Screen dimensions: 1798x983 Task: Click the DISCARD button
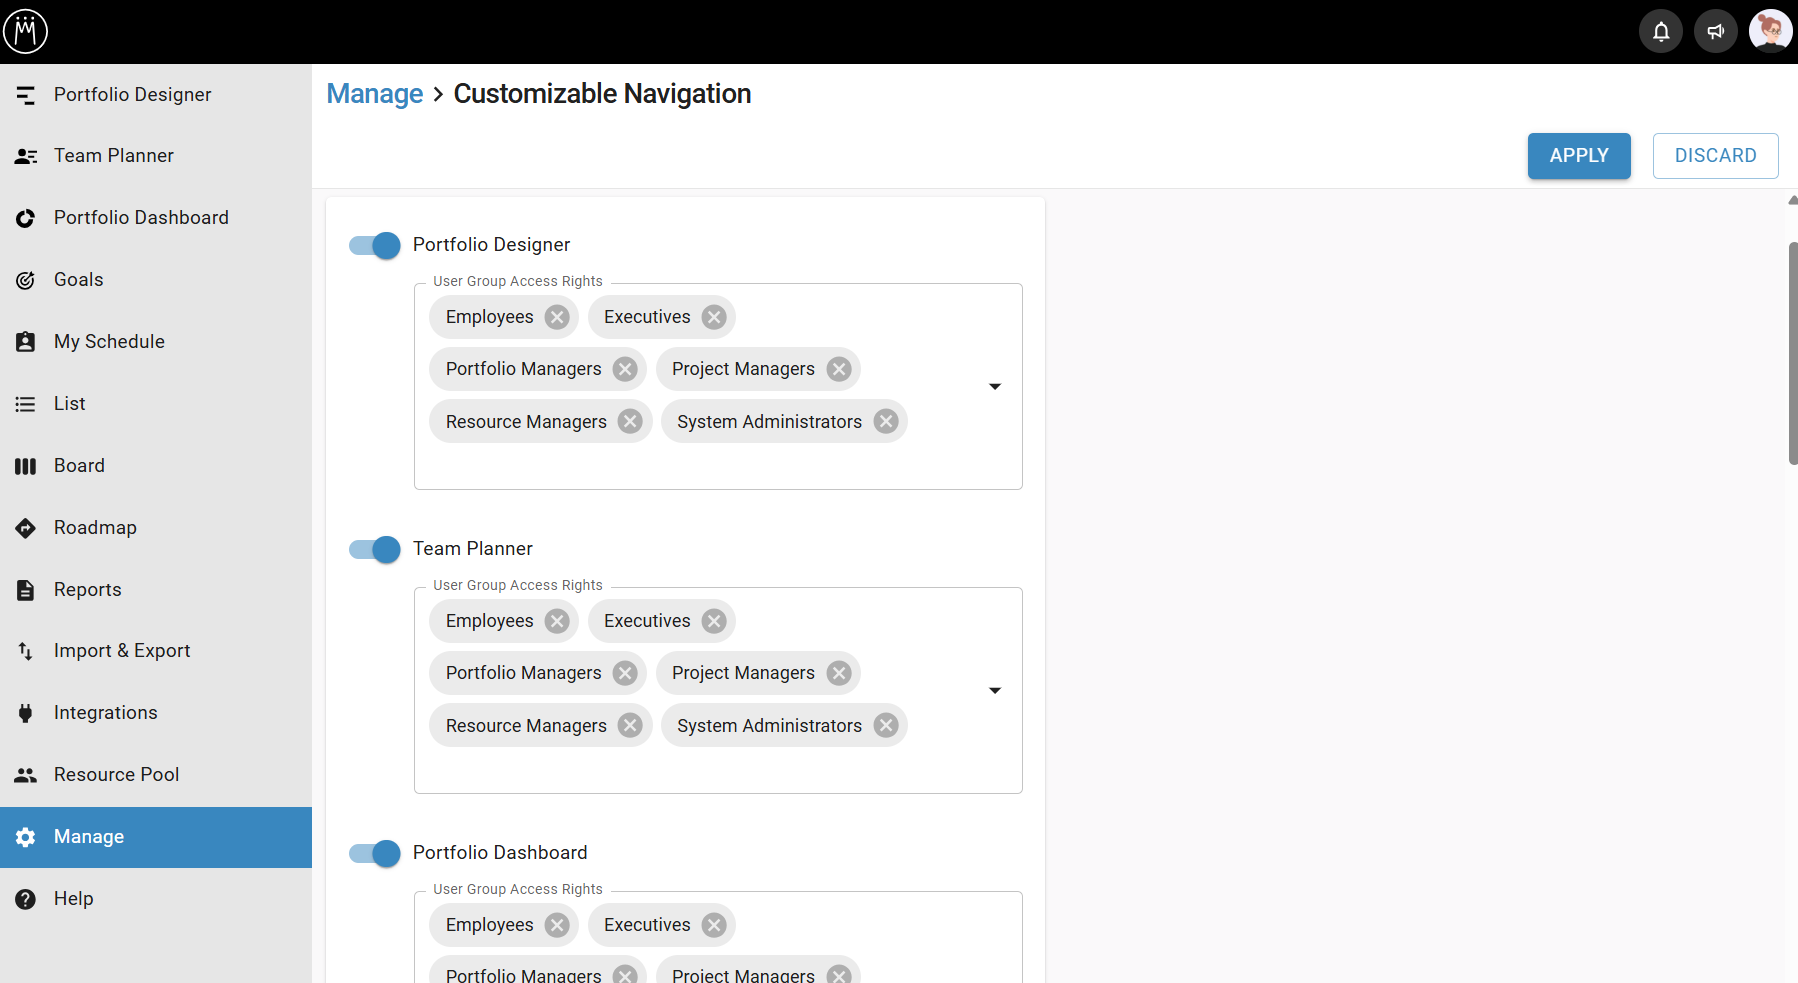click(x=1715, y=156)
